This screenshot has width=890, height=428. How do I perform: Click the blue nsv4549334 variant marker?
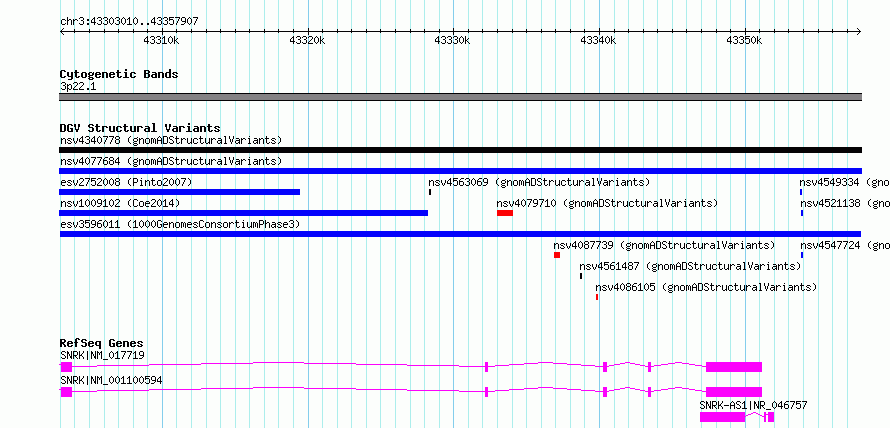tap(801, 192)
